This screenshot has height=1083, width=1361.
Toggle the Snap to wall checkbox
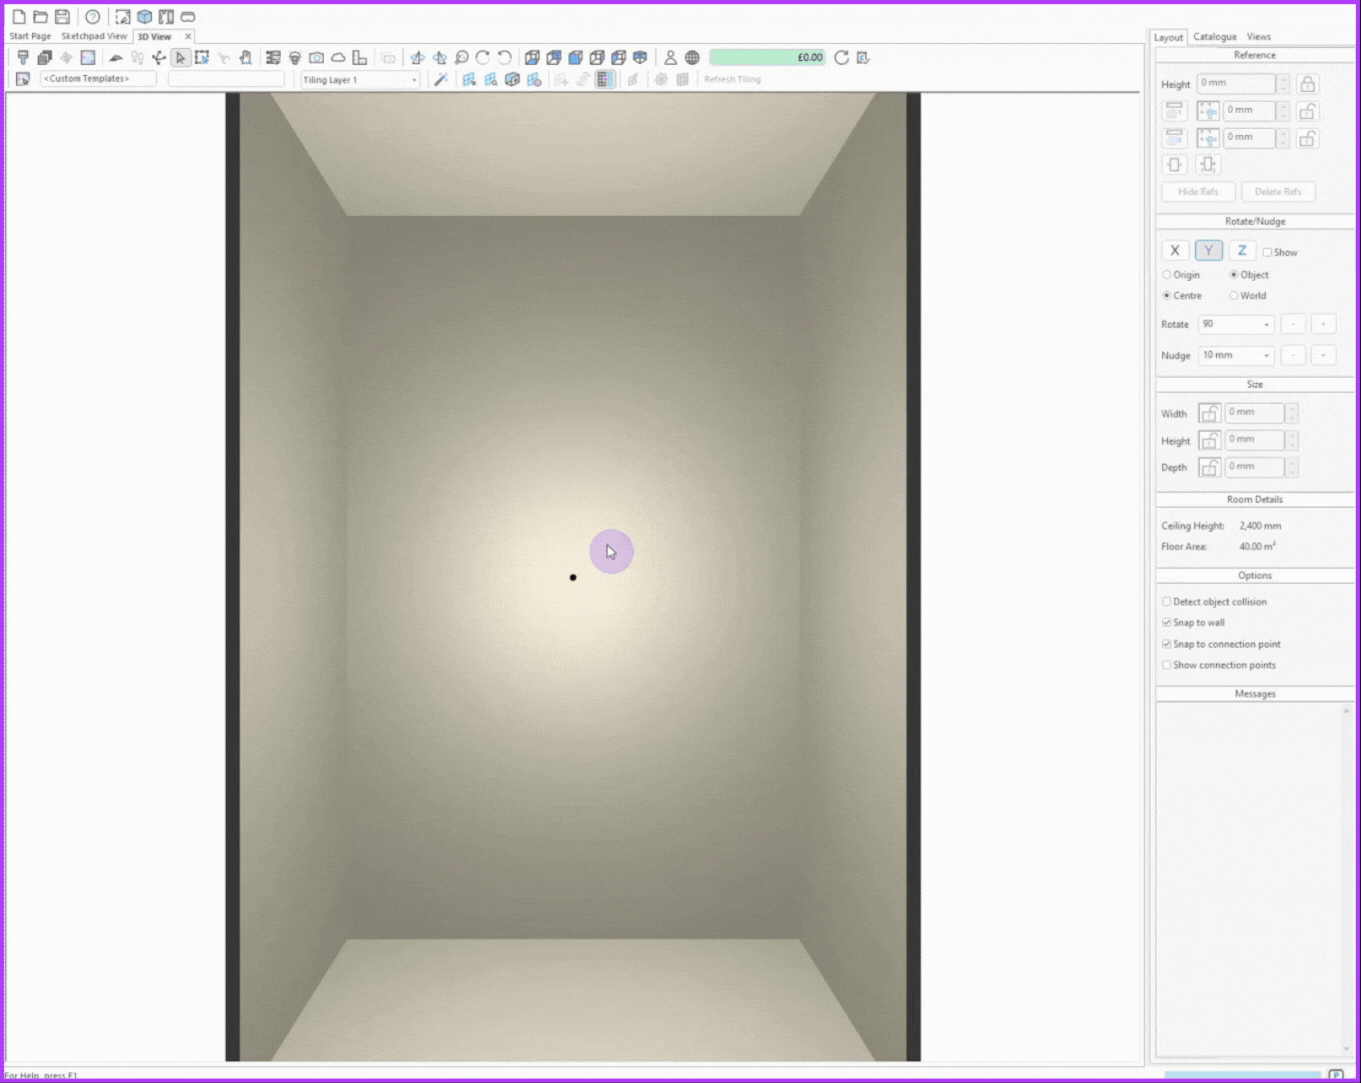tap(1166, 623)
